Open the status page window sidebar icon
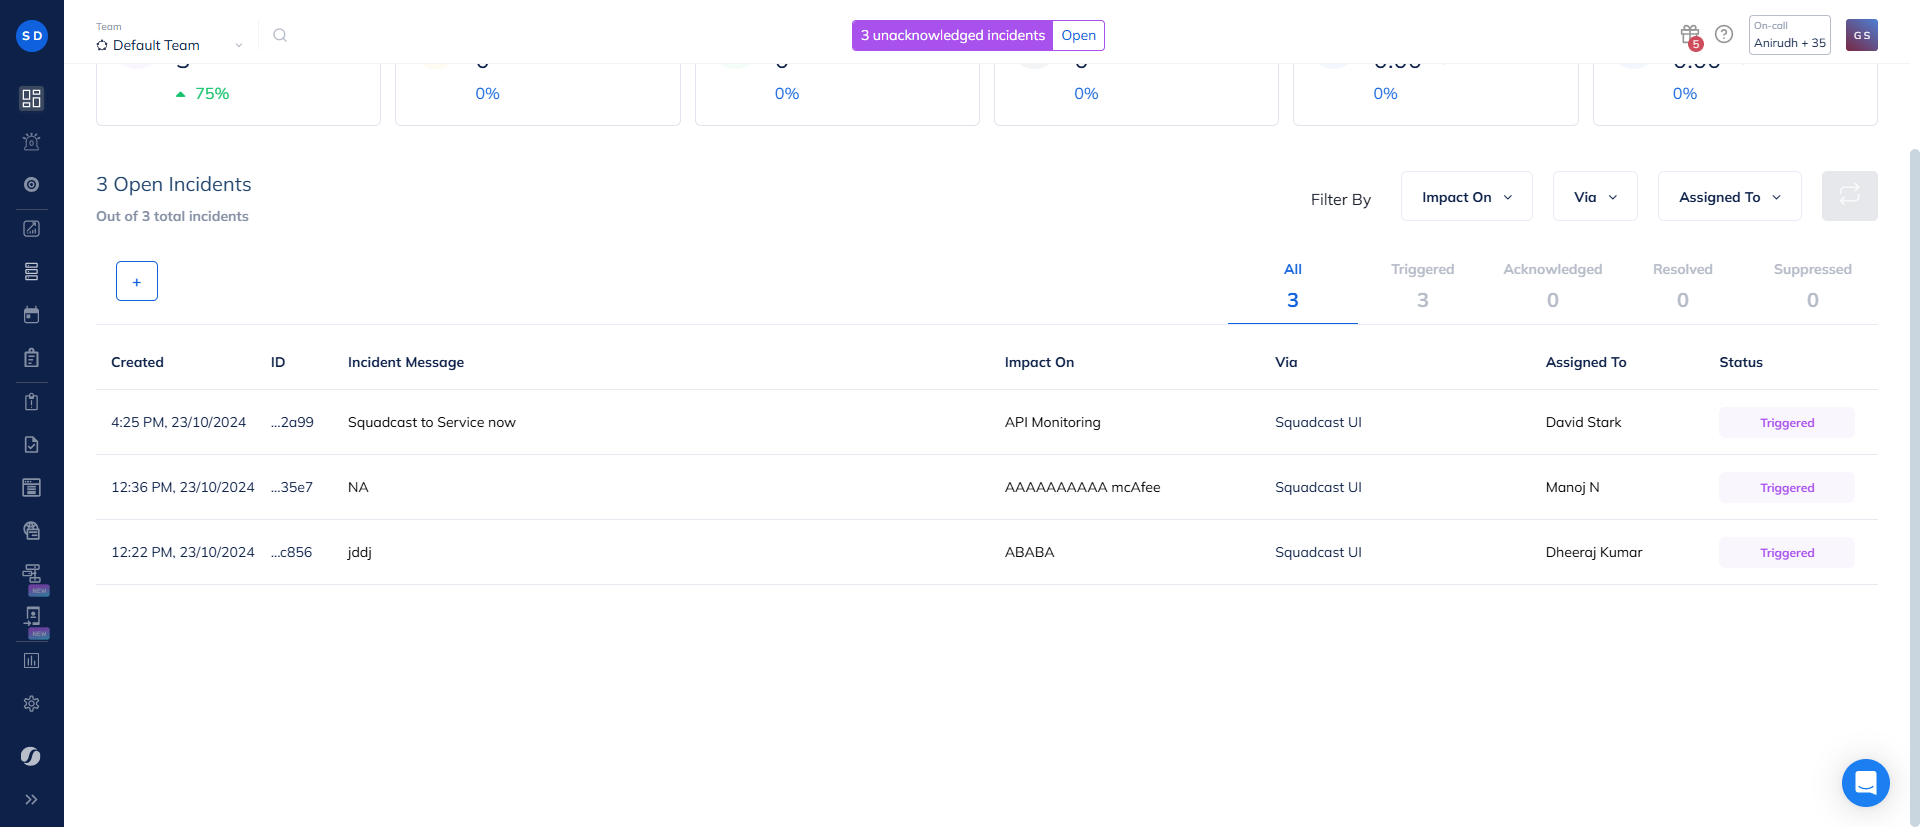The height and width of the screenshot is (827, 1920). [32, 488]
